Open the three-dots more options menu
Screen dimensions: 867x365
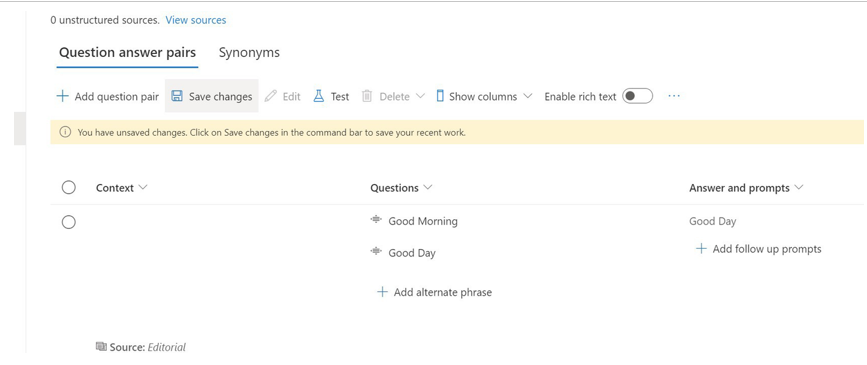coord(673,96)
